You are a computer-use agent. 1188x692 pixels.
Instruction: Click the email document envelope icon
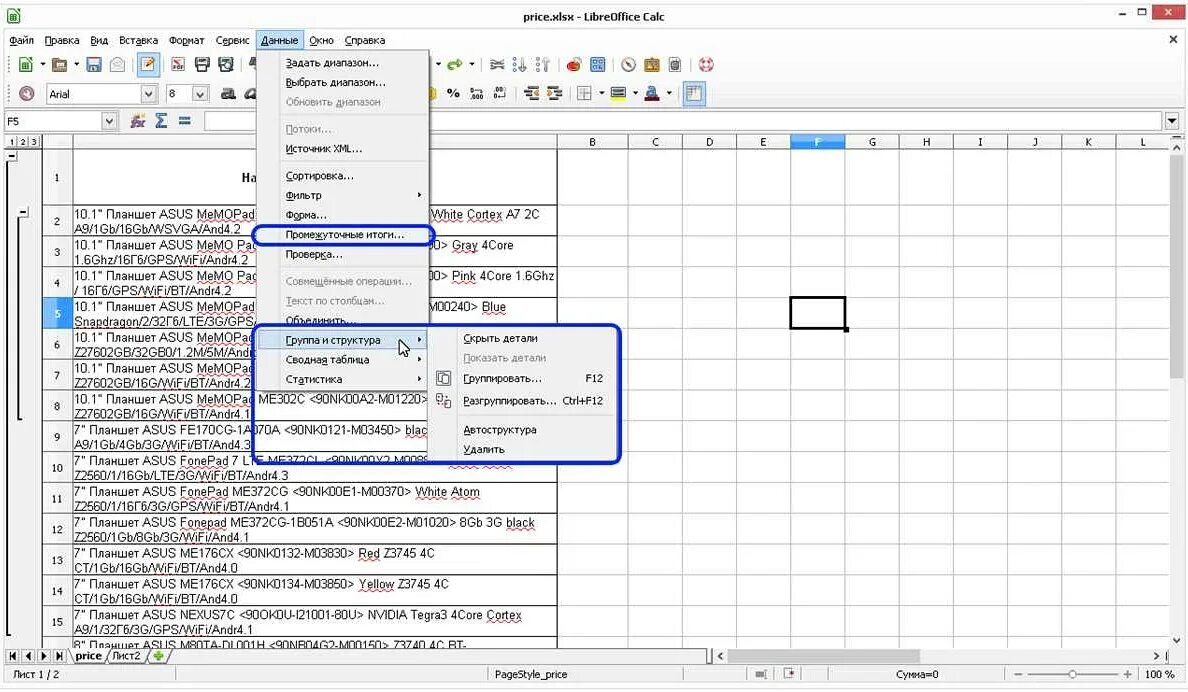click(x=117, y=65)
